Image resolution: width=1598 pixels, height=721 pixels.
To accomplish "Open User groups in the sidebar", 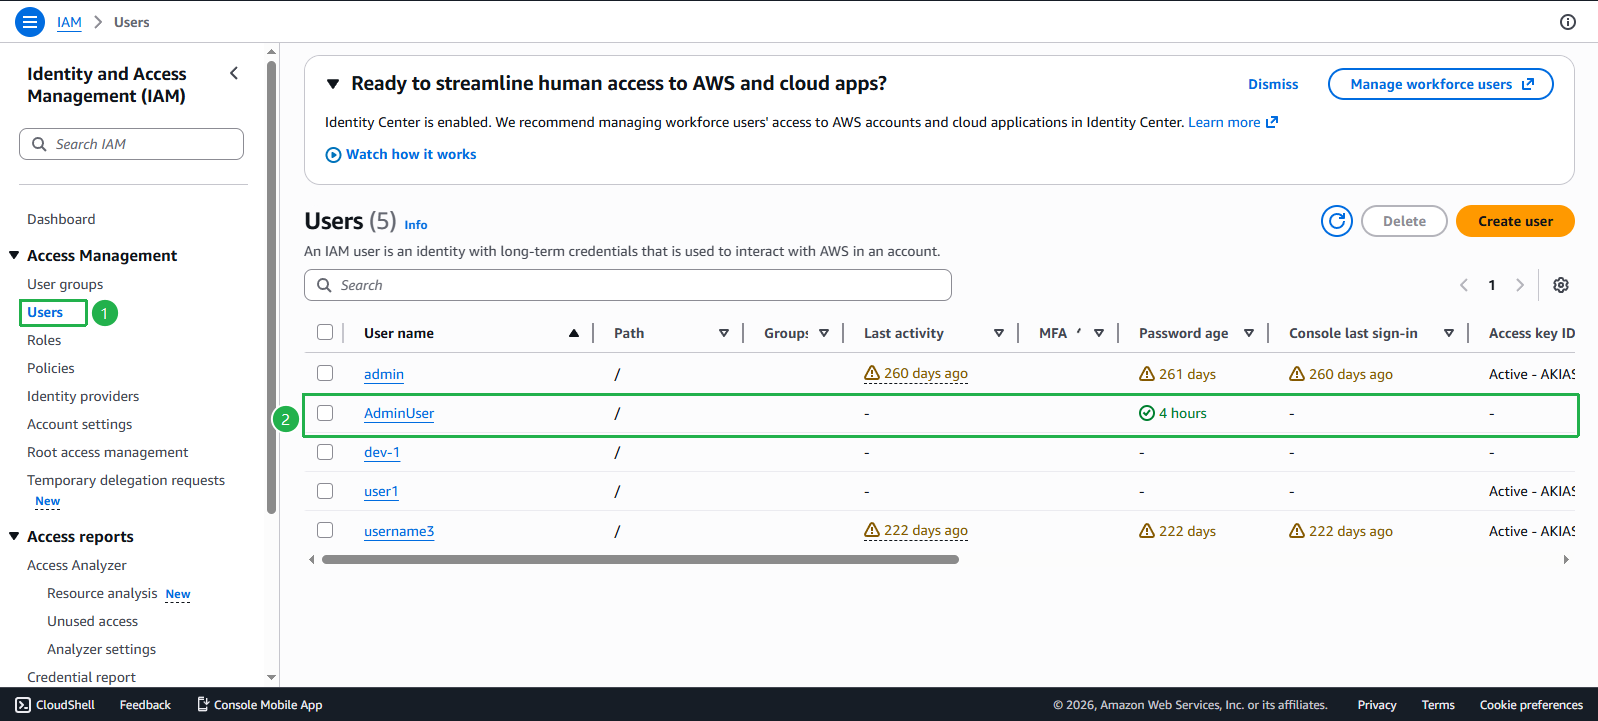I will (x=65, y=284).
